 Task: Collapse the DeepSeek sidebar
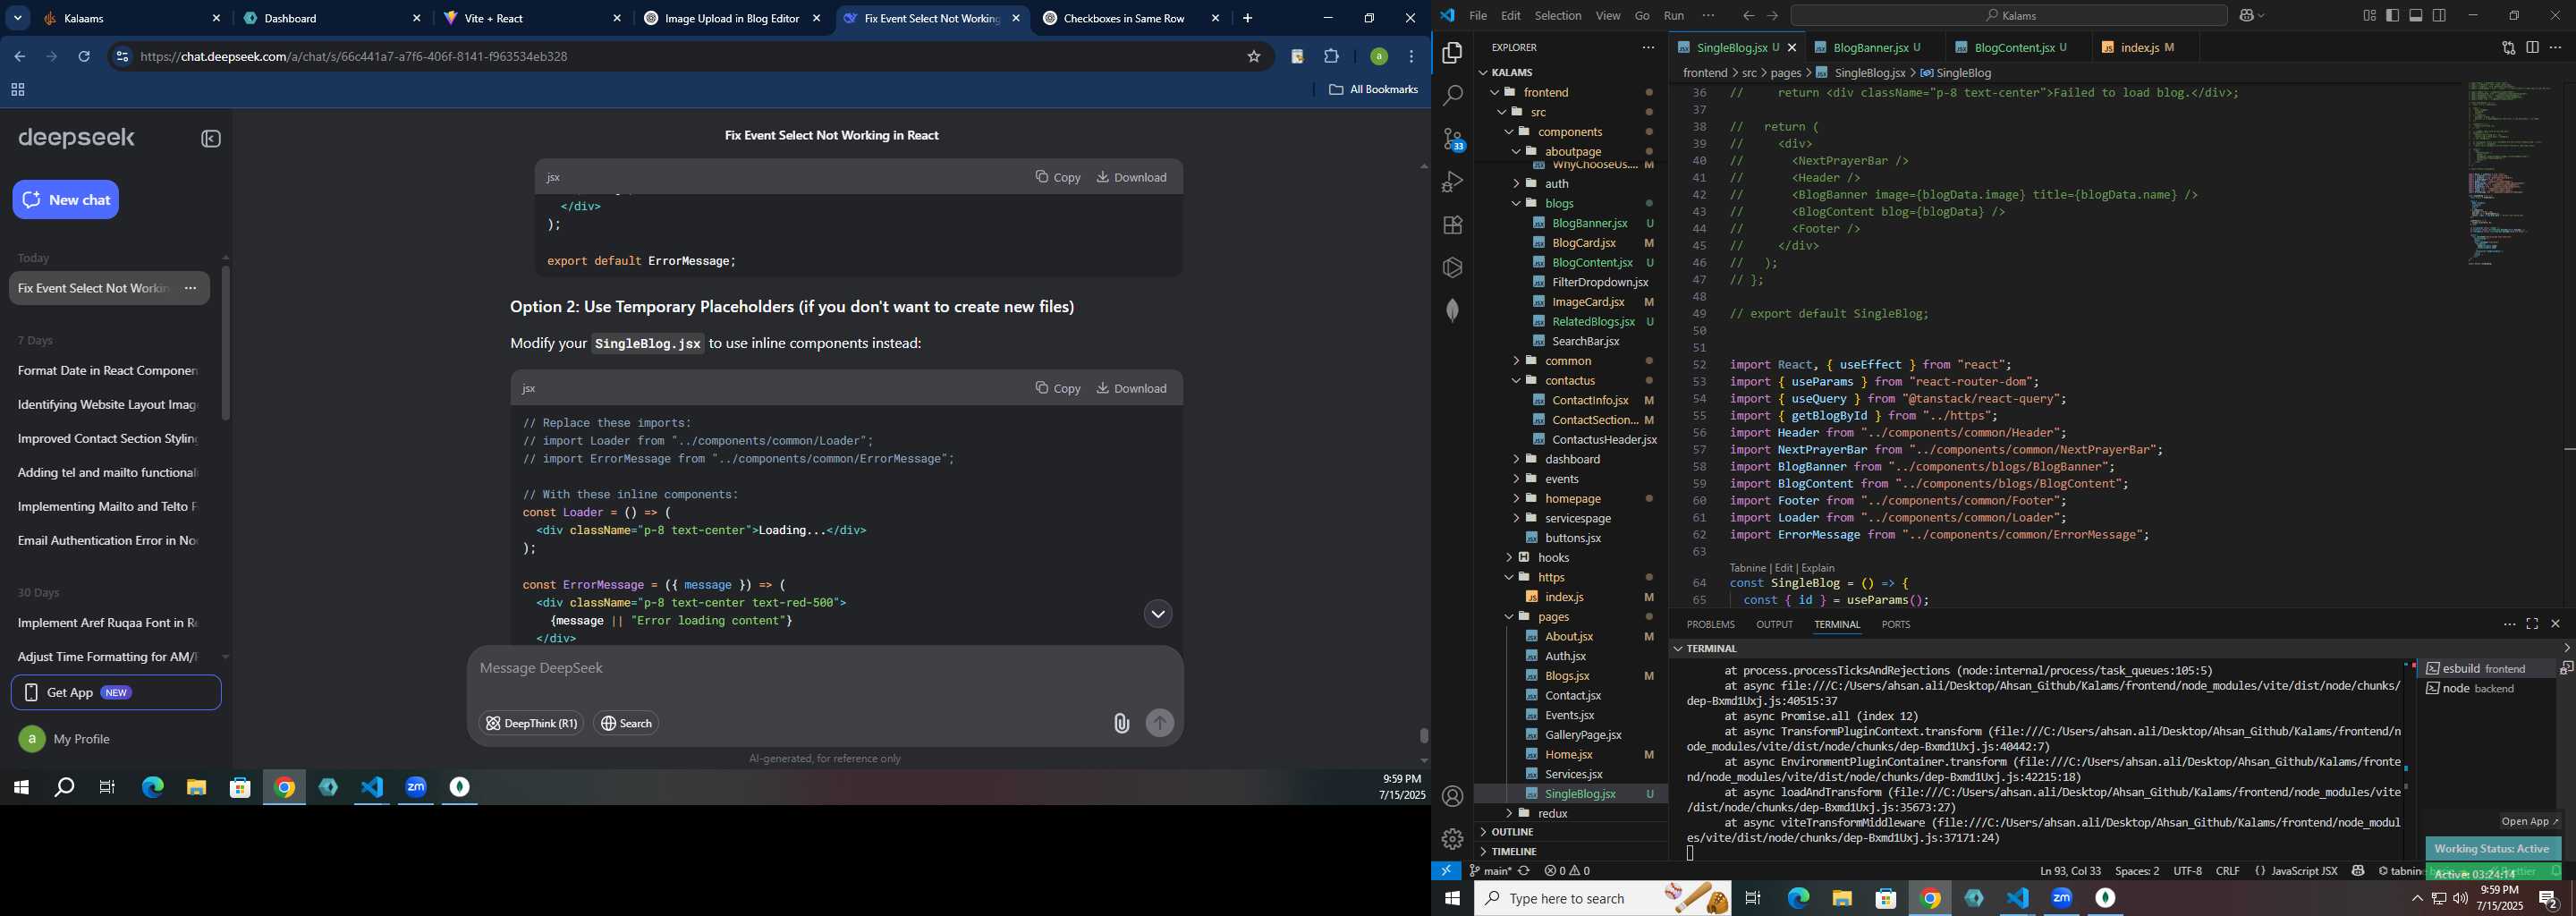pos(210,139)
